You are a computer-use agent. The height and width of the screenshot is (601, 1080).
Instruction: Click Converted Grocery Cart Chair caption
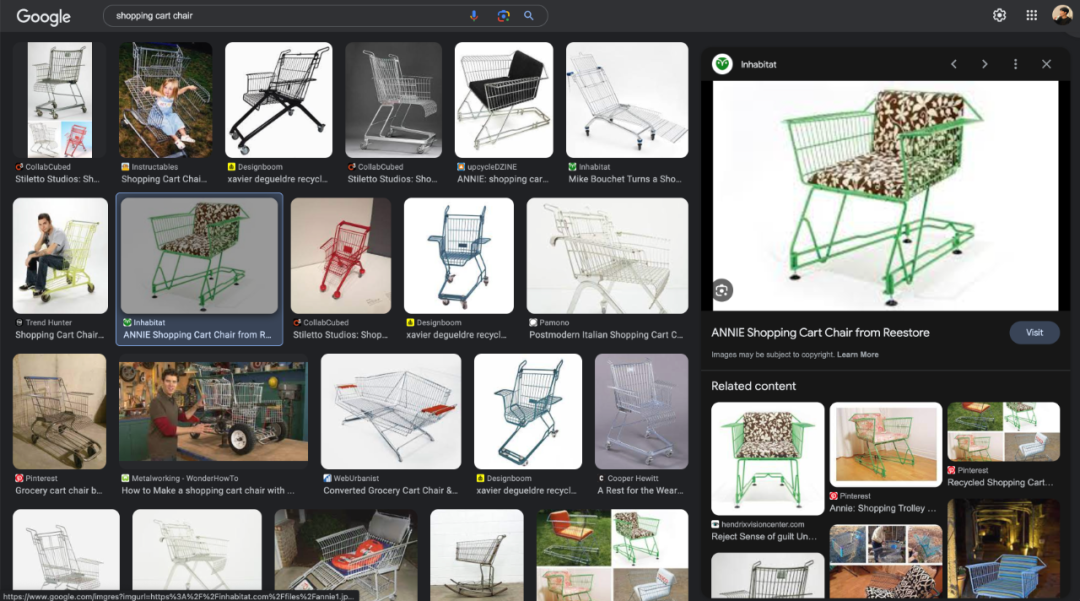[x=391, y=490]
